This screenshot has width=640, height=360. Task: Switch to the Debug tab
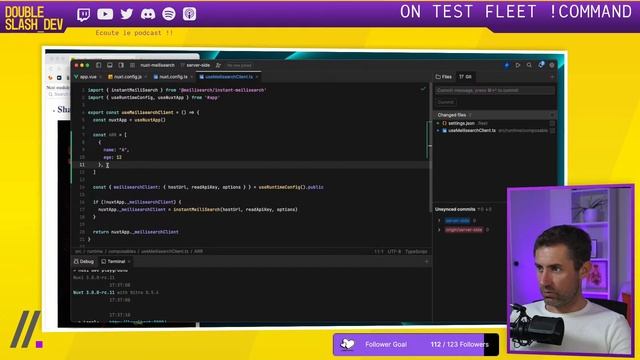tap(84, 262)
